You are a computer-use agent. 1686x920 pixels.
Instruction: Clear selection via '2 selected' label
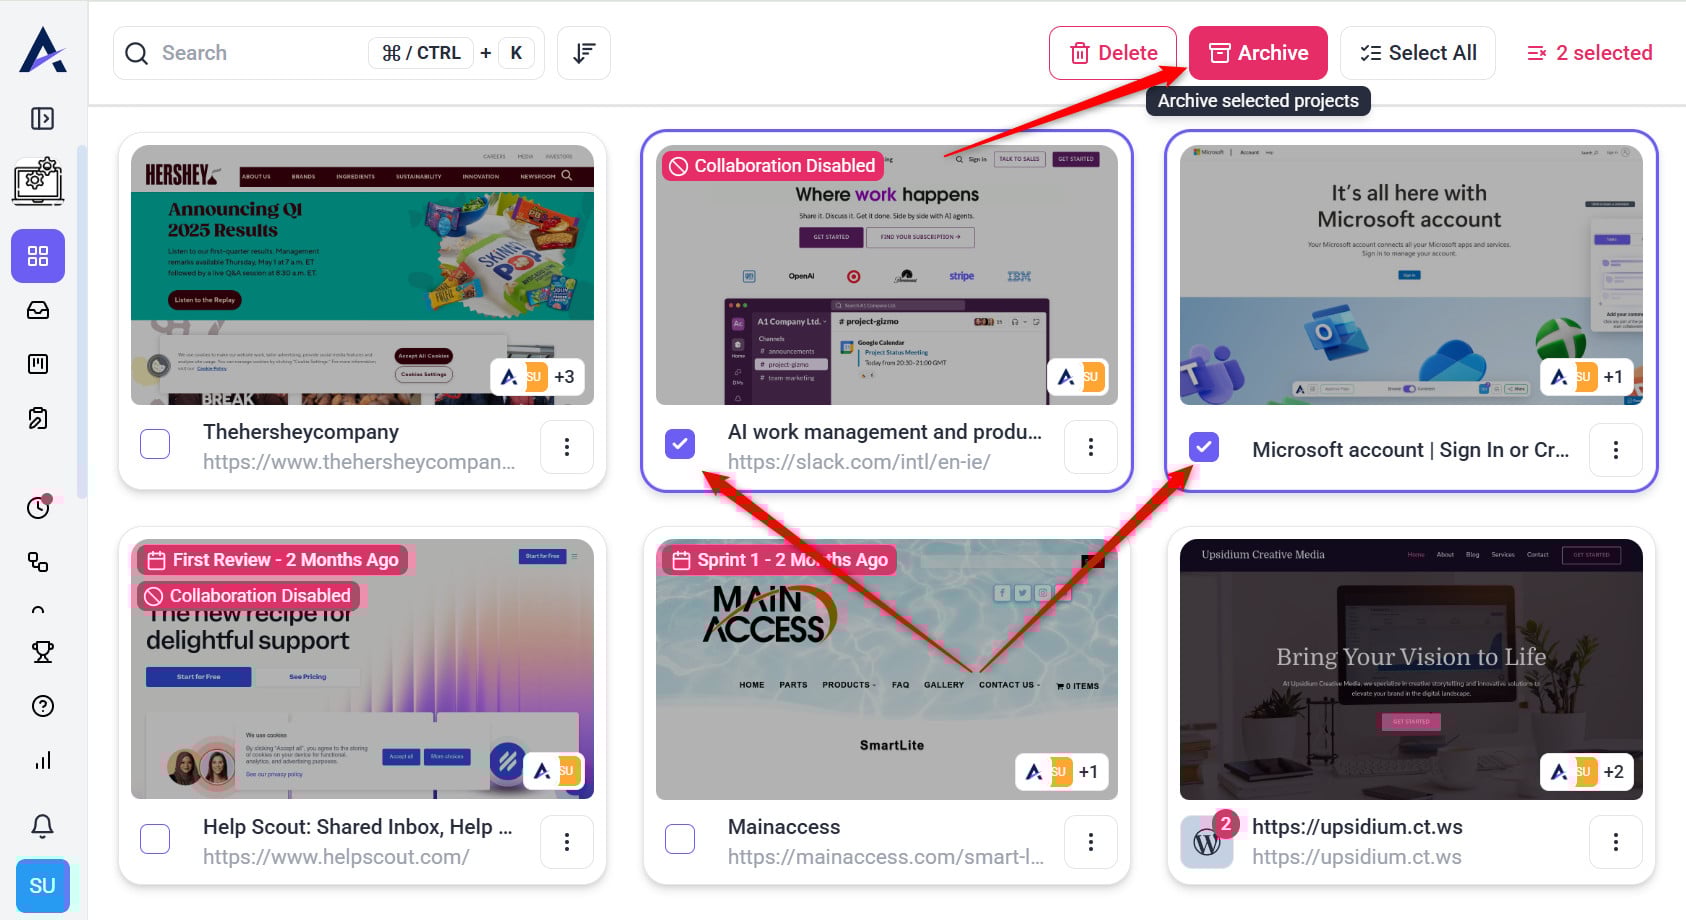click(x=1590, y=53)
